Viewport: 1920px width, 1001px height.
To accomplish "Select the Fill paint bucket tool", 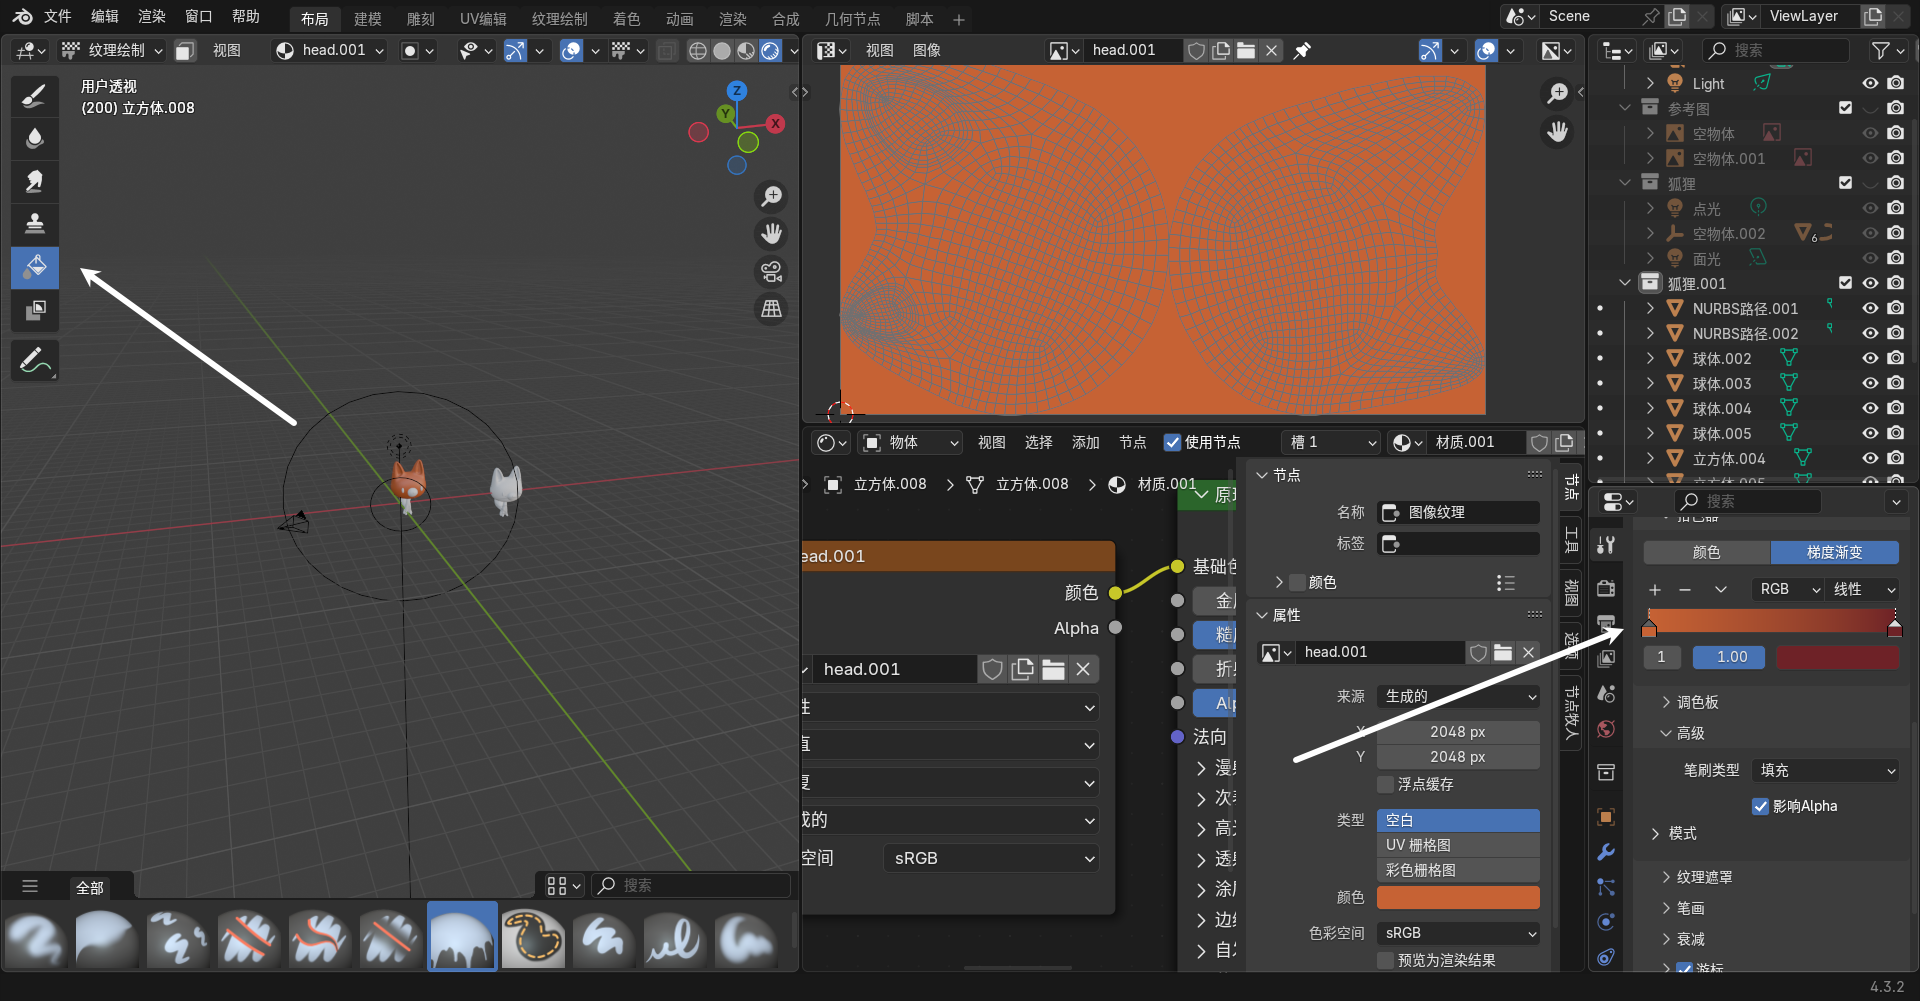I will pos(35,267).
